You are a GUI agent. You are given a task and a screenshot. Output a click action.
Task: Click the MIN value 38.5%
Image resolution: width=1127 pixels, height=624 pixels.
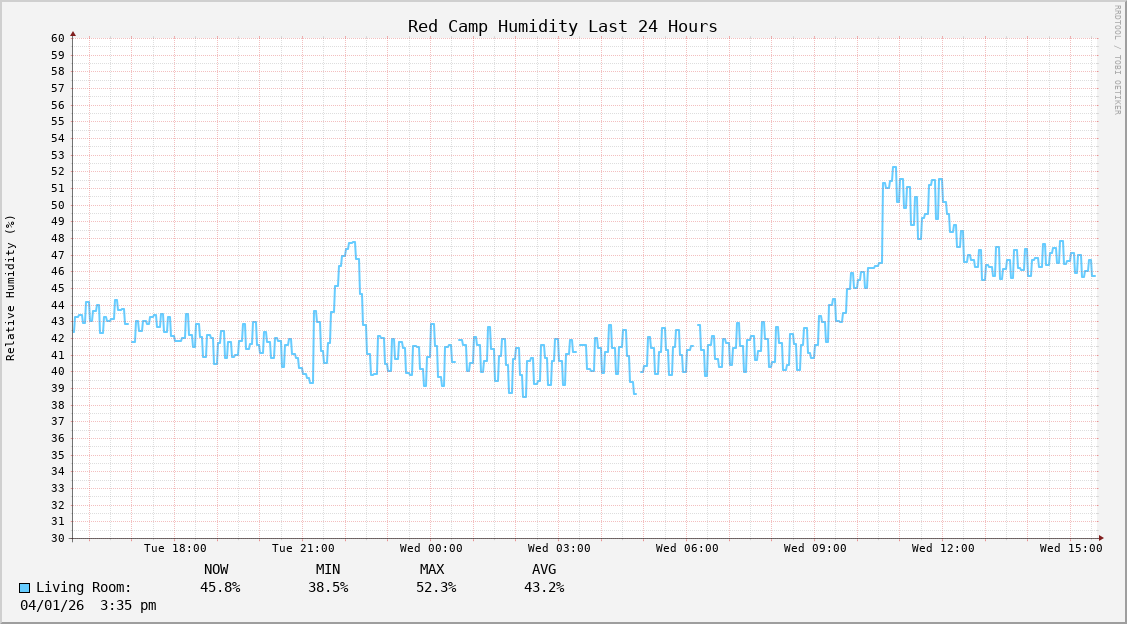click(328, 588)
